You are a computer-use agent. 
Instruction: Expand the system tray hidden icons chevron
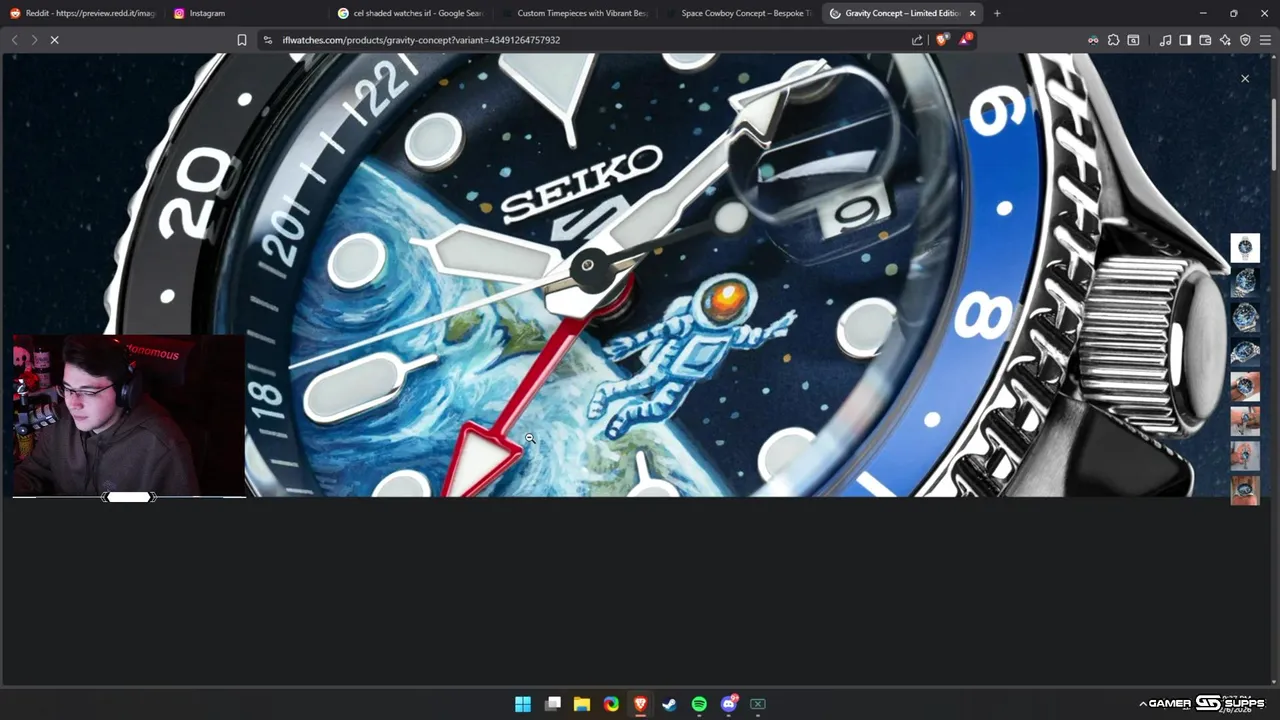(1143, 704)
